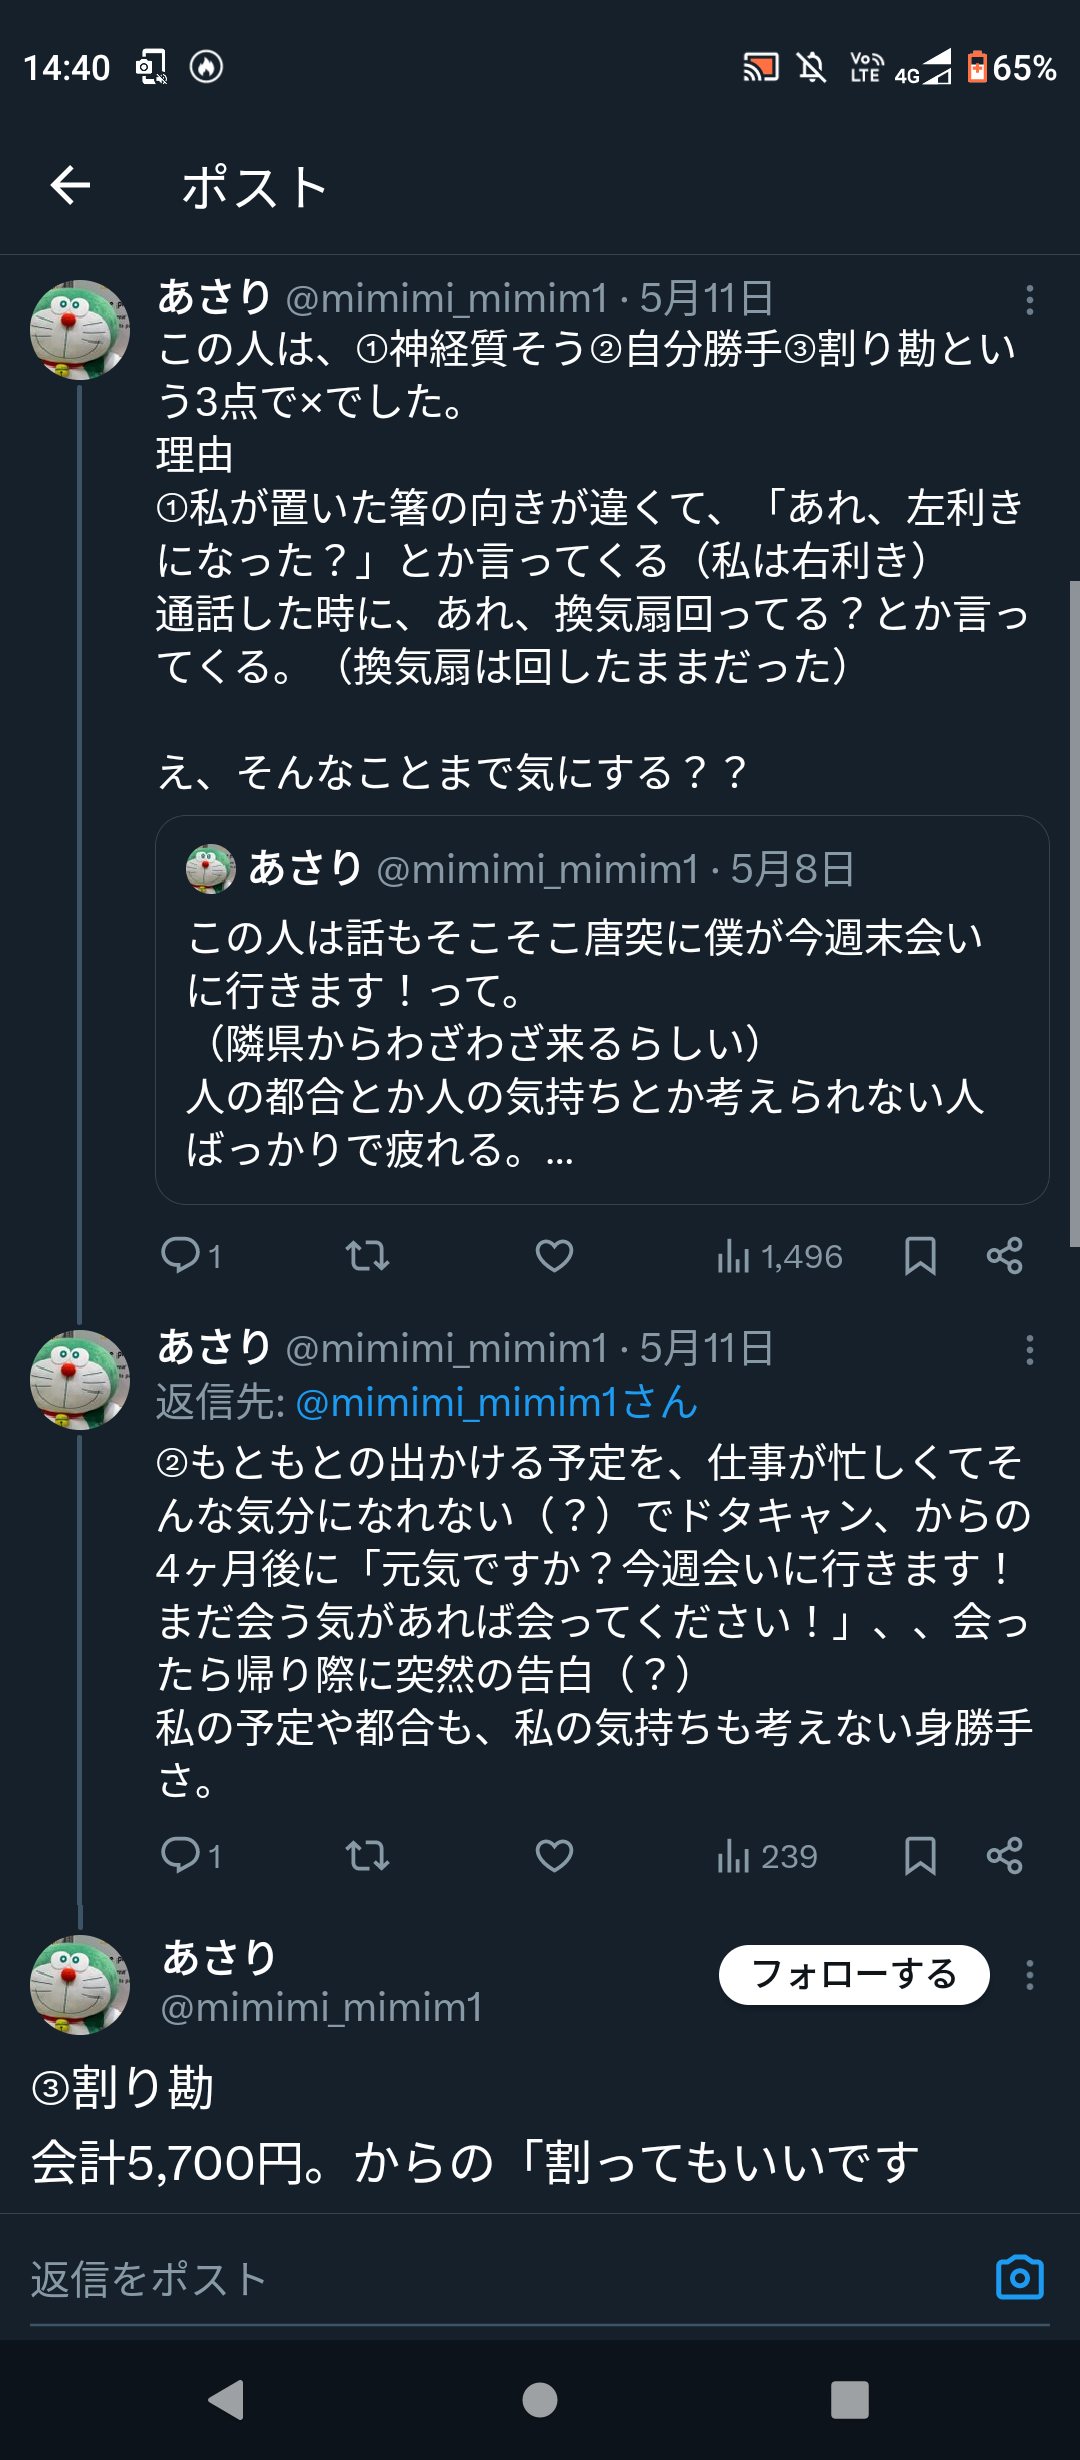The height and width of the screenshot is (2460, 1080).
Task: Open reply icon on first post
Action: [181, 1255]
